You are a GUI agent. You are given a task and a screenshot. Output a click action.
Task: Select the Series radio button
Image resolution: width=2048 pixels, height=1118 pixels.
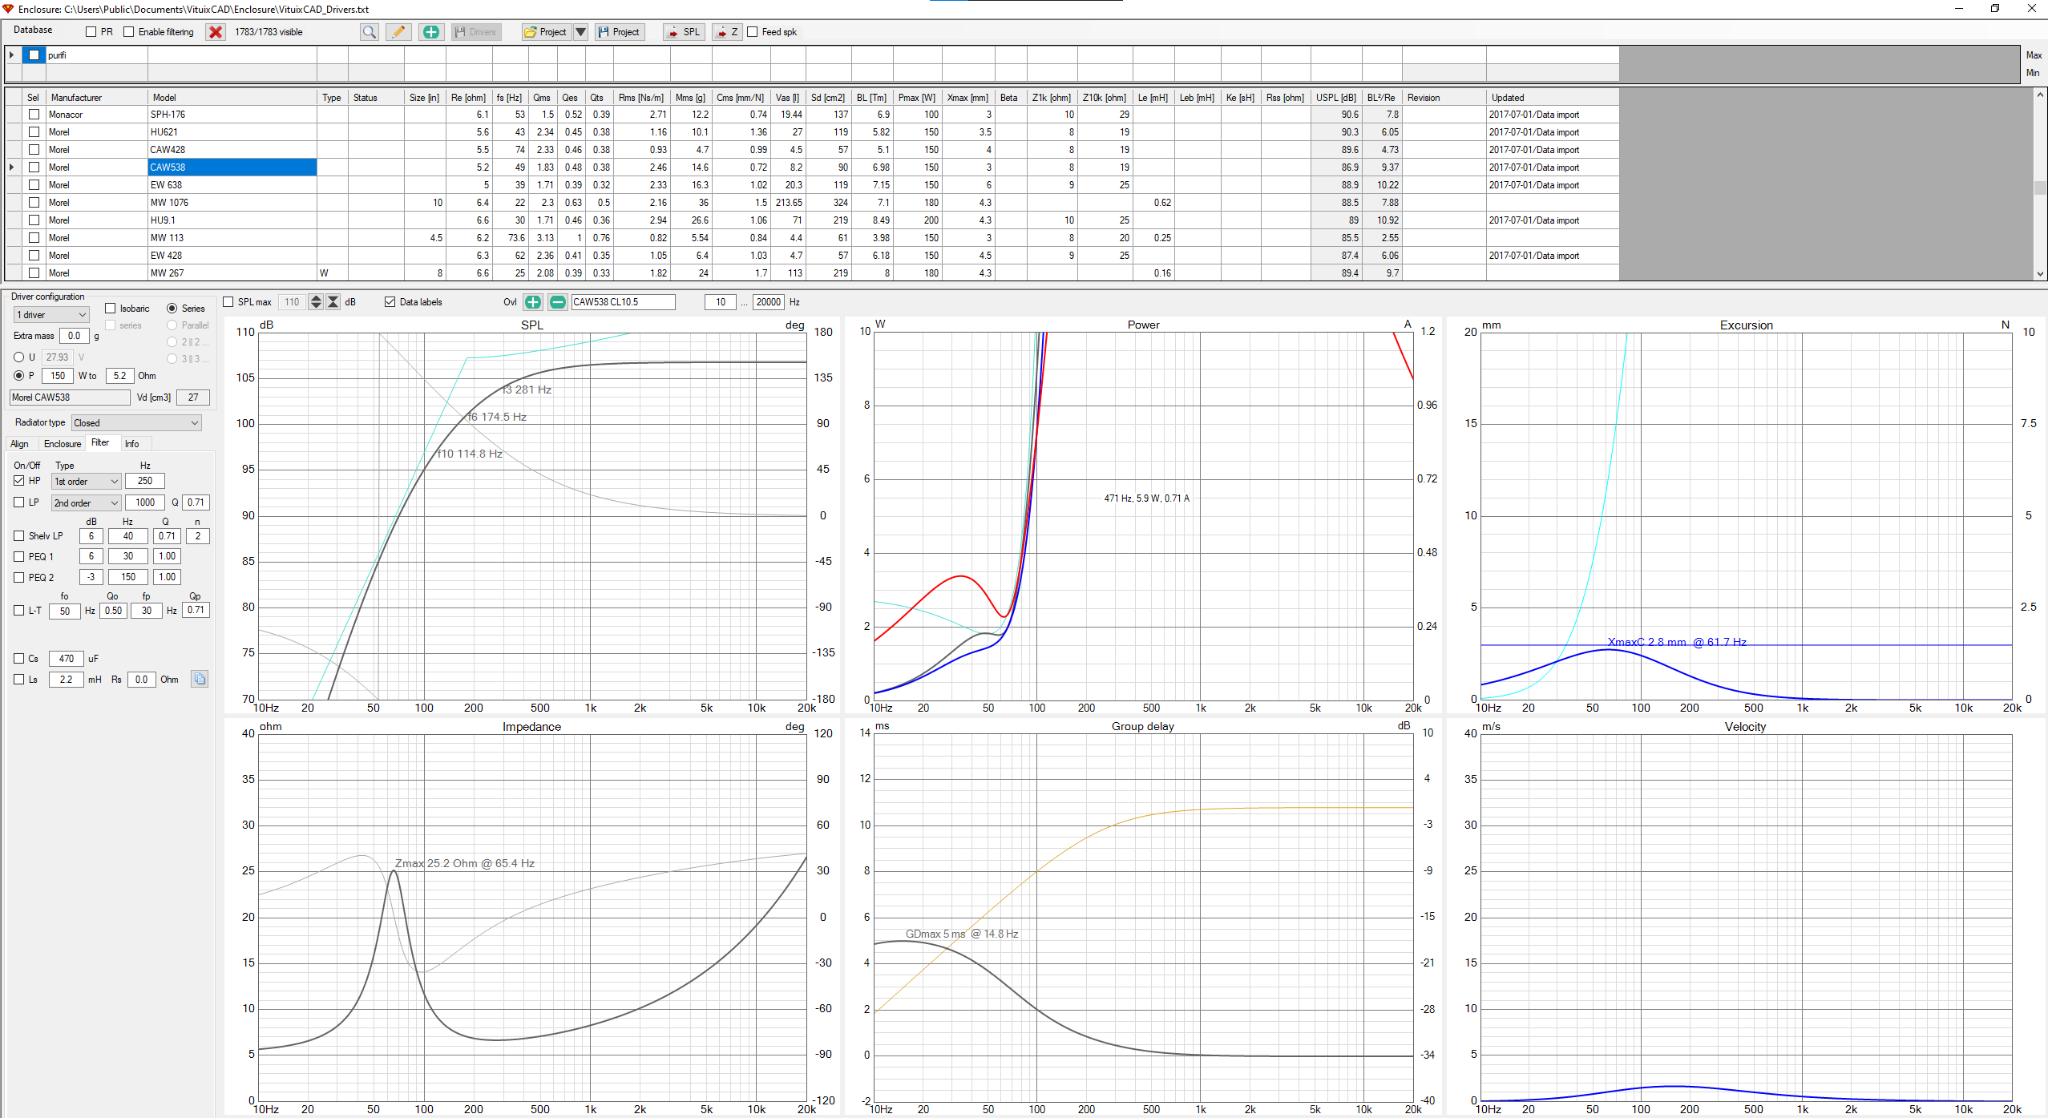pyautogui.click(x=172, y=308)
